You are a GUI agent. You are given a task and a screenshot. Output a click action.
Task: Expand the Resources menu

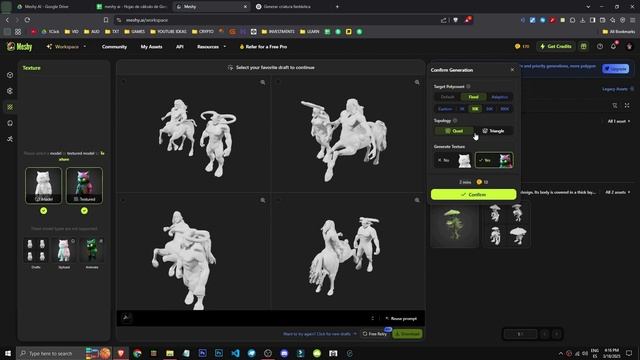pos(211,47)
